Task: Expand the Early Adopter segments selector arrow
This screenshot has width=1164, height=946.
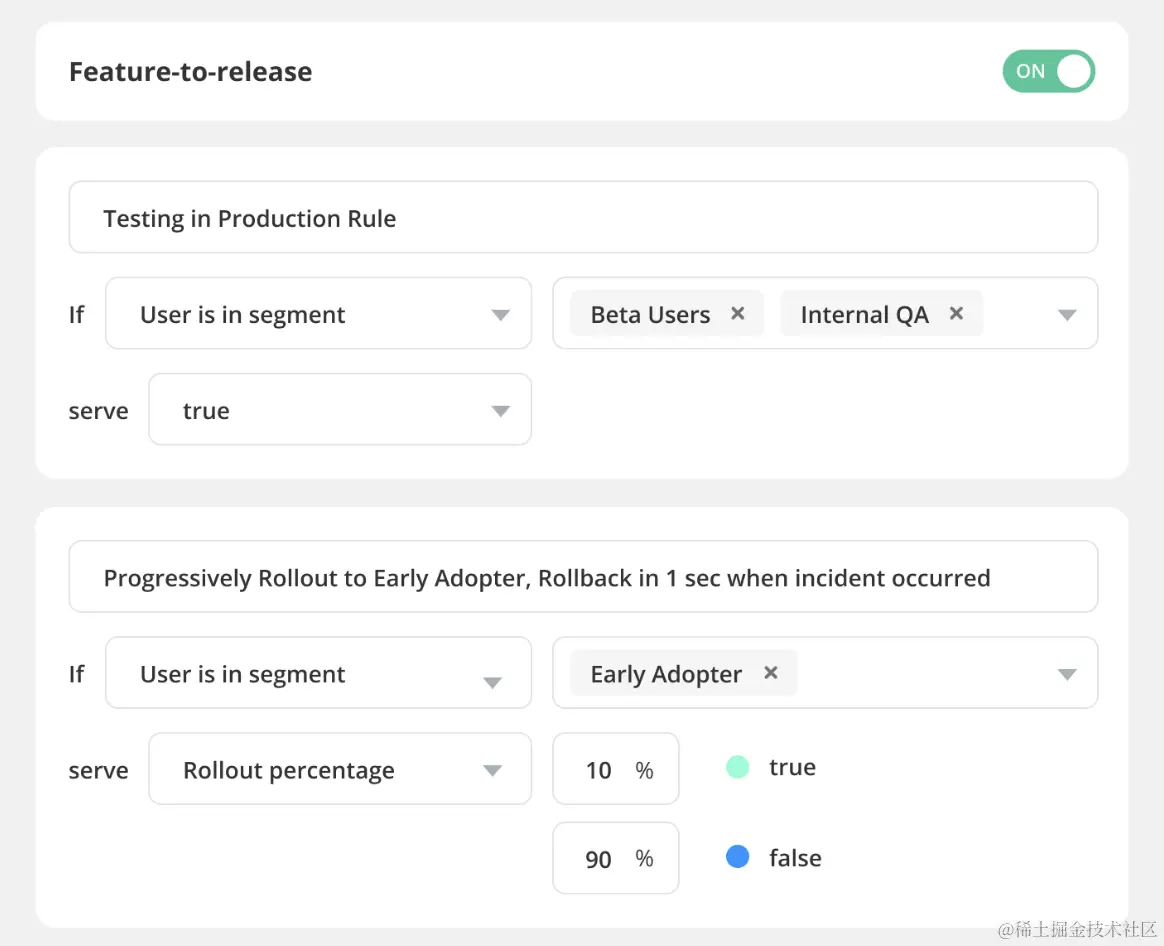Action: point(1067,675)
